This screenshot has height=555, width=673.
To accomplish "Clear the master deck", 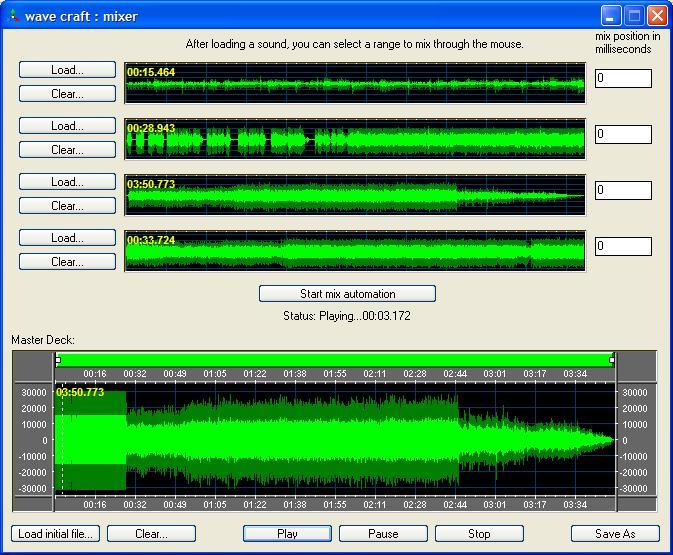I will [151, 534].
